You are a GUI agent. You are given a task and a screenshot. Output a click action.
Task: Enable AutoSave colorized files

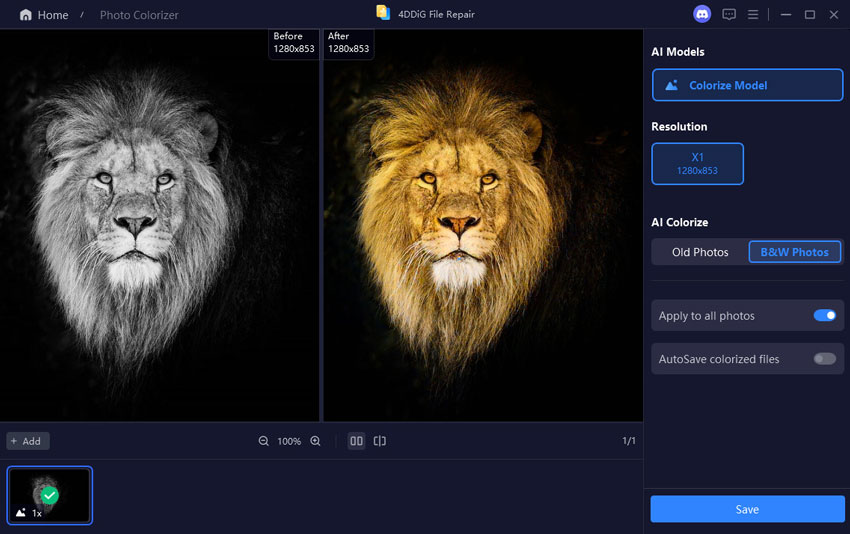click(825, 359)
